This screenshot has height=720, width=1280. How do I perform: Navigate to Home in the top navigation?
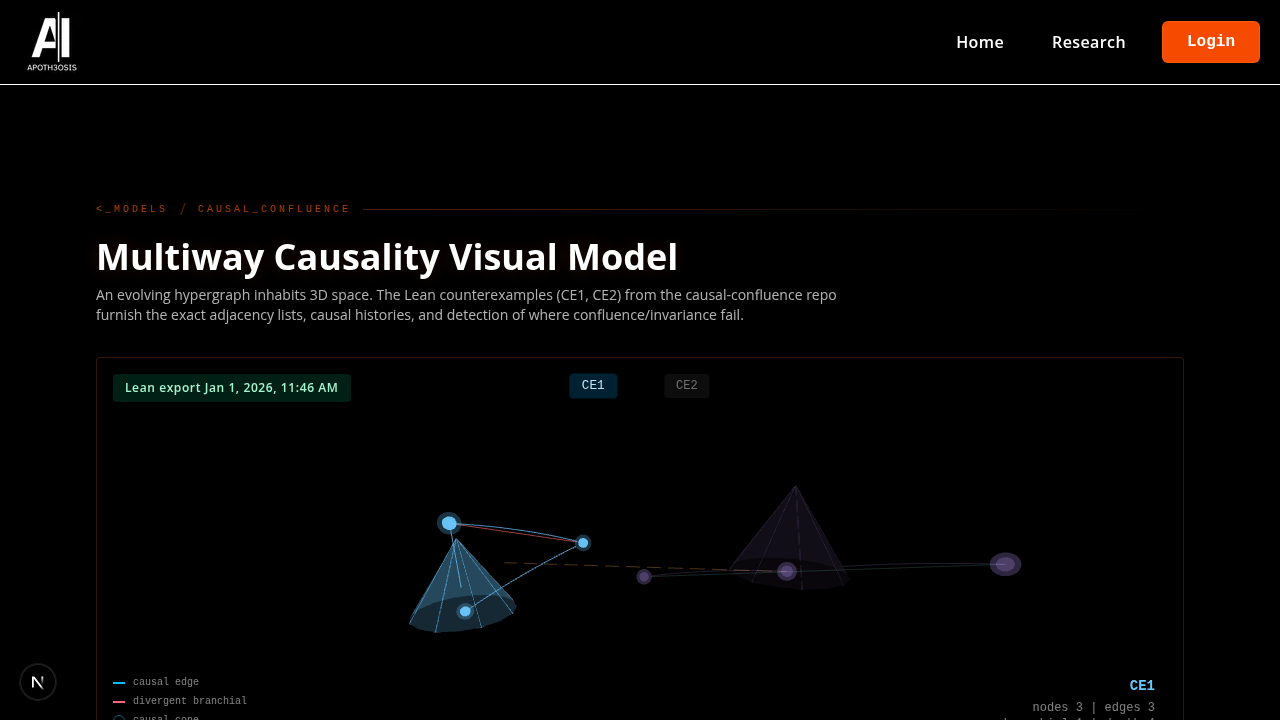pos(980,42)
